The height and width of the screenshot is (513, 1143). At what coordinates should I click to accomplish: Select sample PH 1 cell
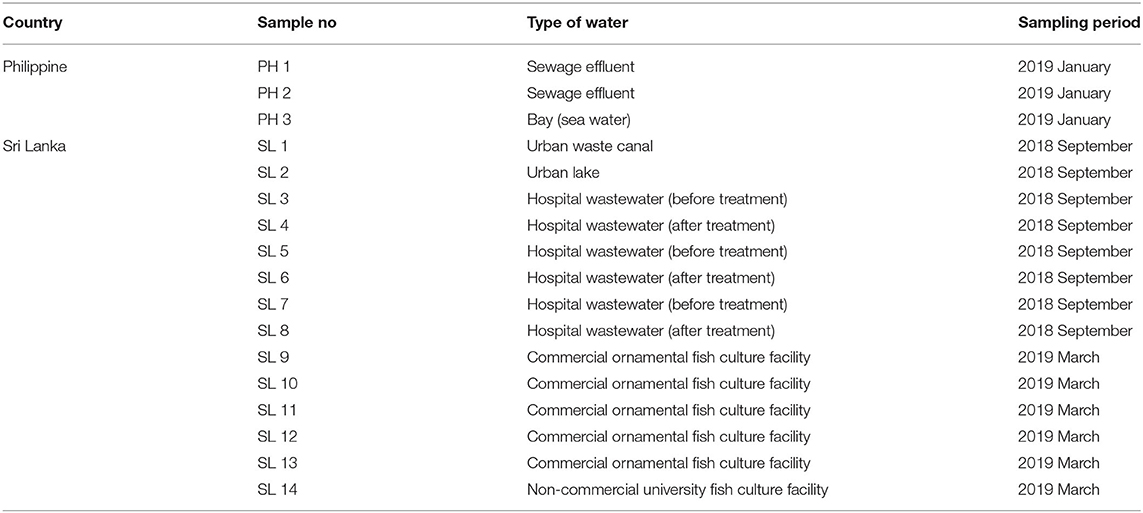pyautogui.click(x=274, y=67)
